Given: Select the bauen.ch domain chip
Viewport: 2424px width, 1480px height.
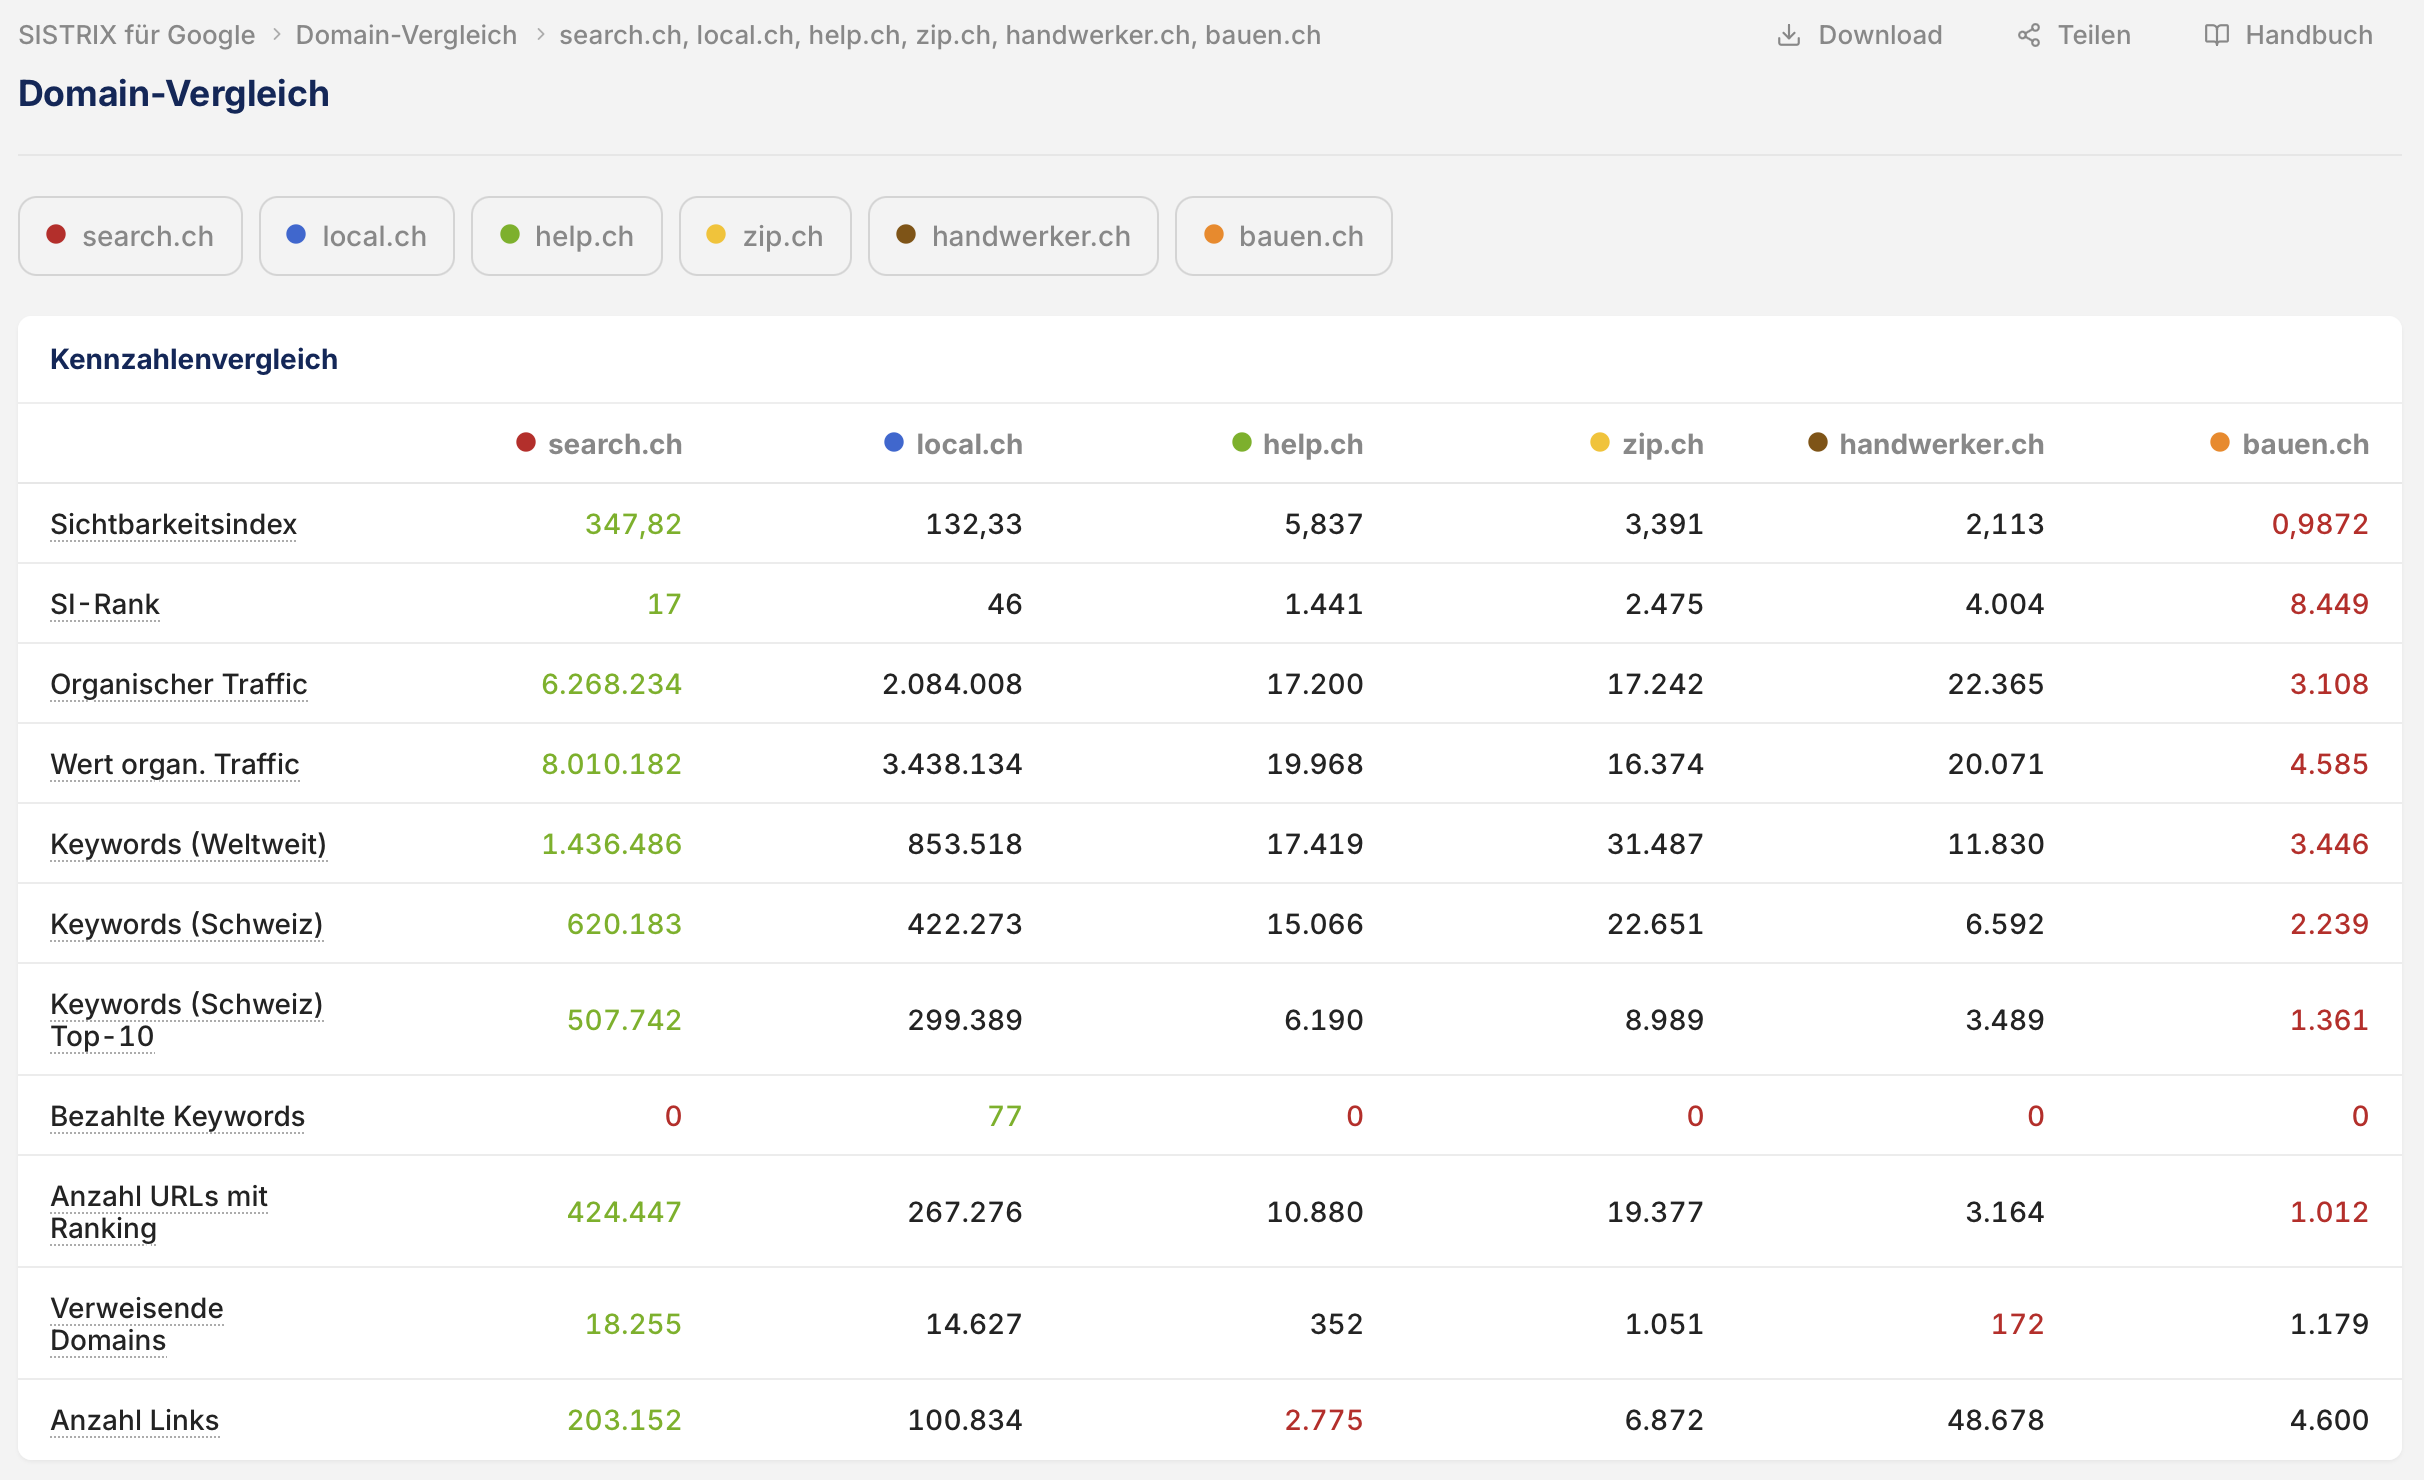Looking at the screenshot, I should coord(1284,236).
